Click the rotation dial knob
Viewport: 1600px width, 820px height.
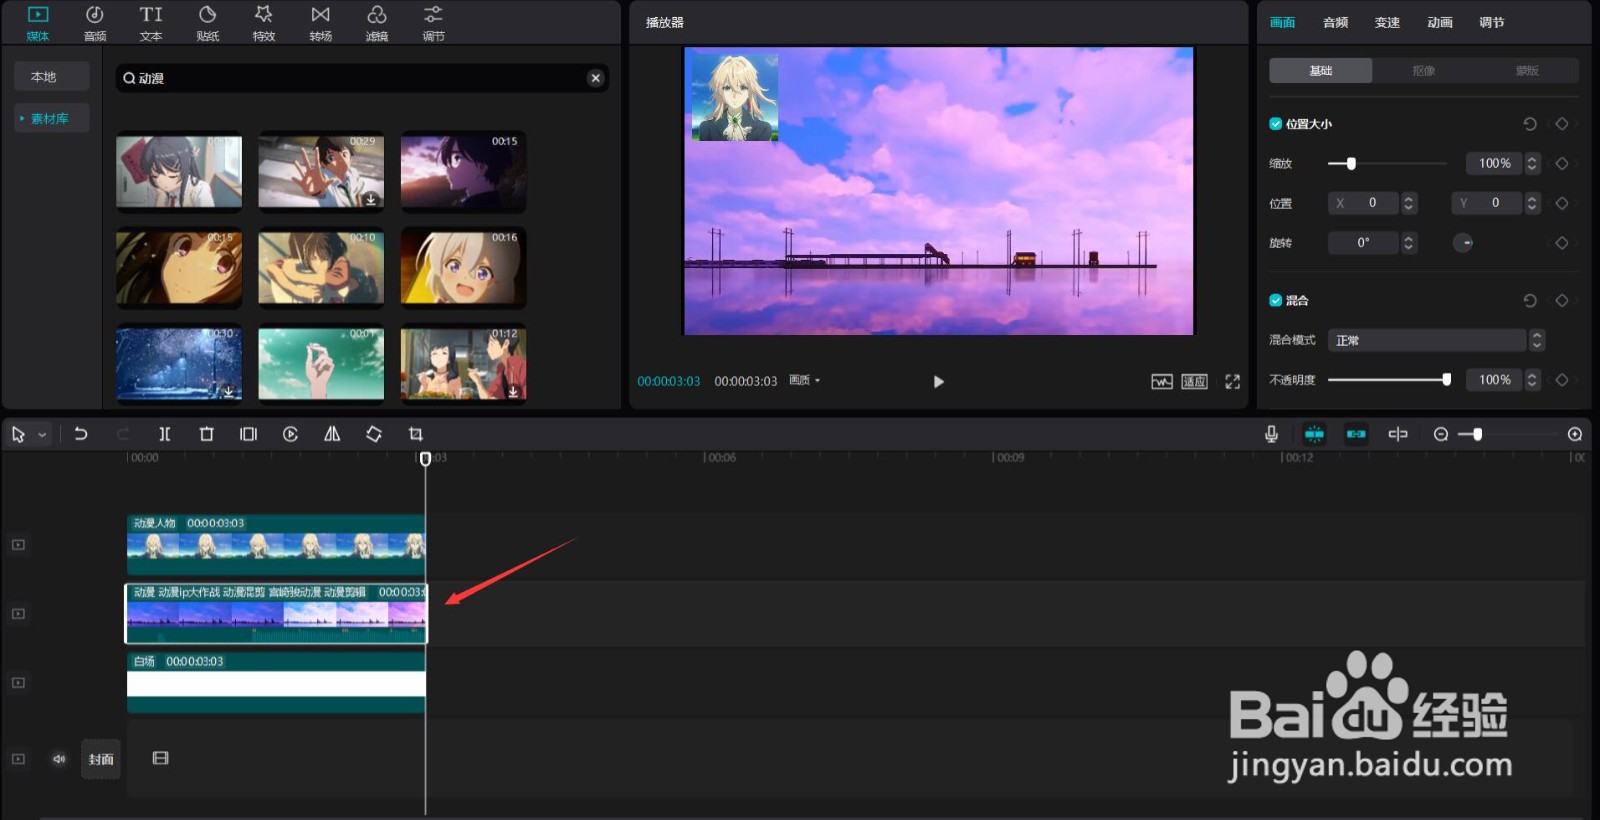[1463, 243]
